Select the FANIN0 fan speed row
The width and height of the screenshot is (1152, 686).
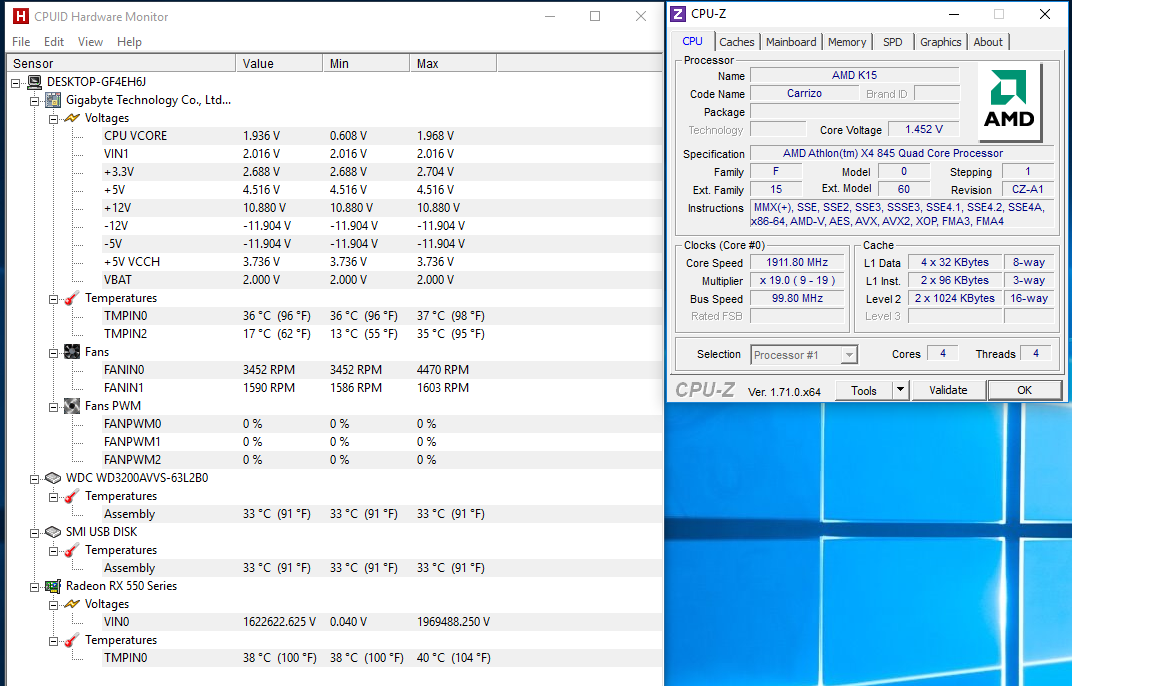[382, 369]
